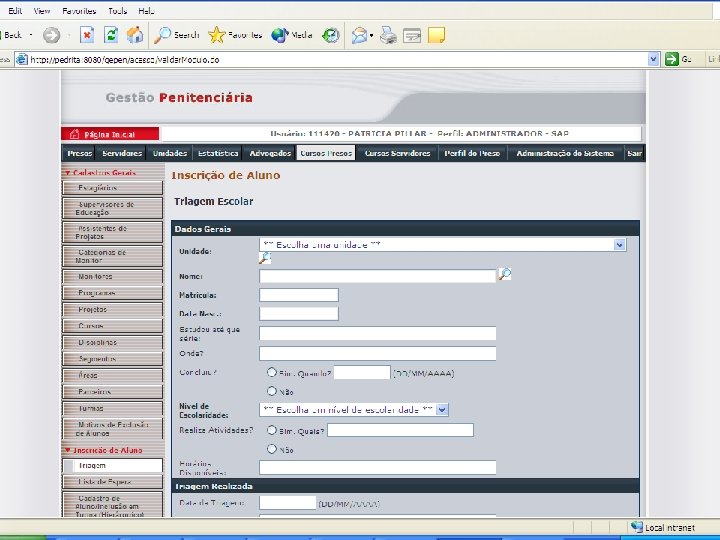Image resolution: width=720 pixels, height=540 pixels.
Task: Open the Back button history arrow
Action: (31, 35)
